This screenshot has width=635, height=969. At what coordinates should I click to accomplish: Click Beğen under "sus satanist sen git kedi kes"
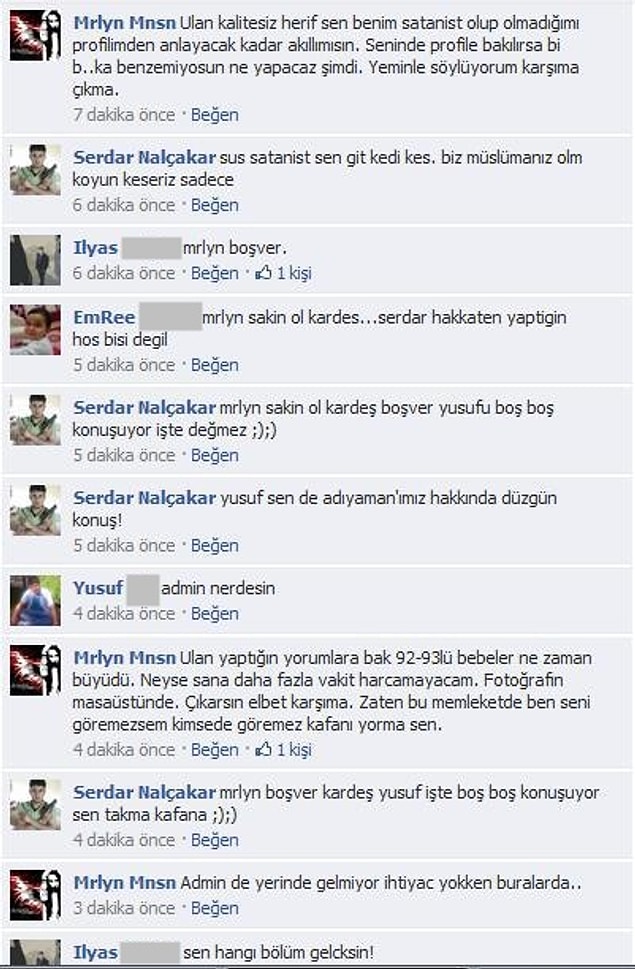(214, 205)
